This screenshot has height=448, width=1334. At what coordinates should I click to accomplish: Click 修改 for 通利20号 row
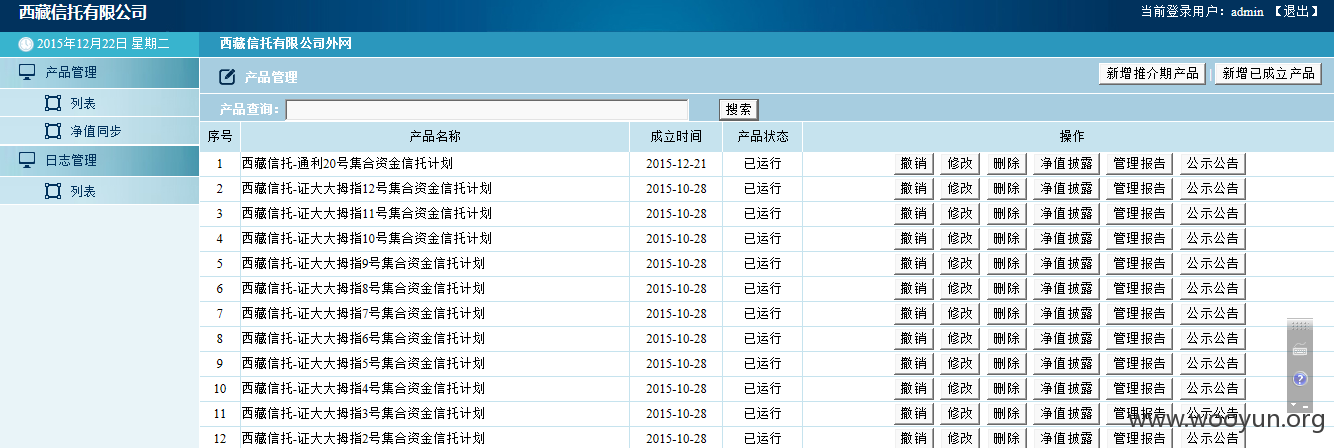(x=960, y=163)
